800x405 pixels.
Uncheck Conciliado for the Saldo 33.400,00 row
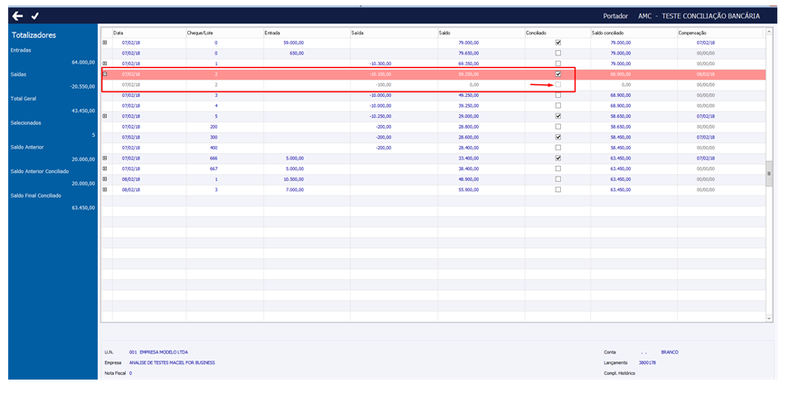click(558, 158)
